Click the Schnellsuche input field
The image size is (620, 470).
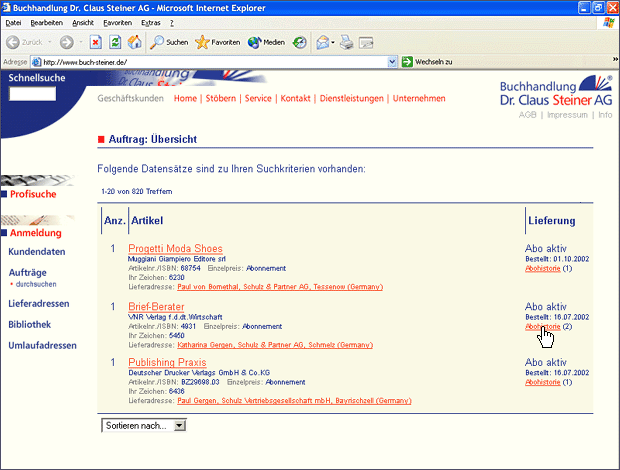(x=32, y=94)
